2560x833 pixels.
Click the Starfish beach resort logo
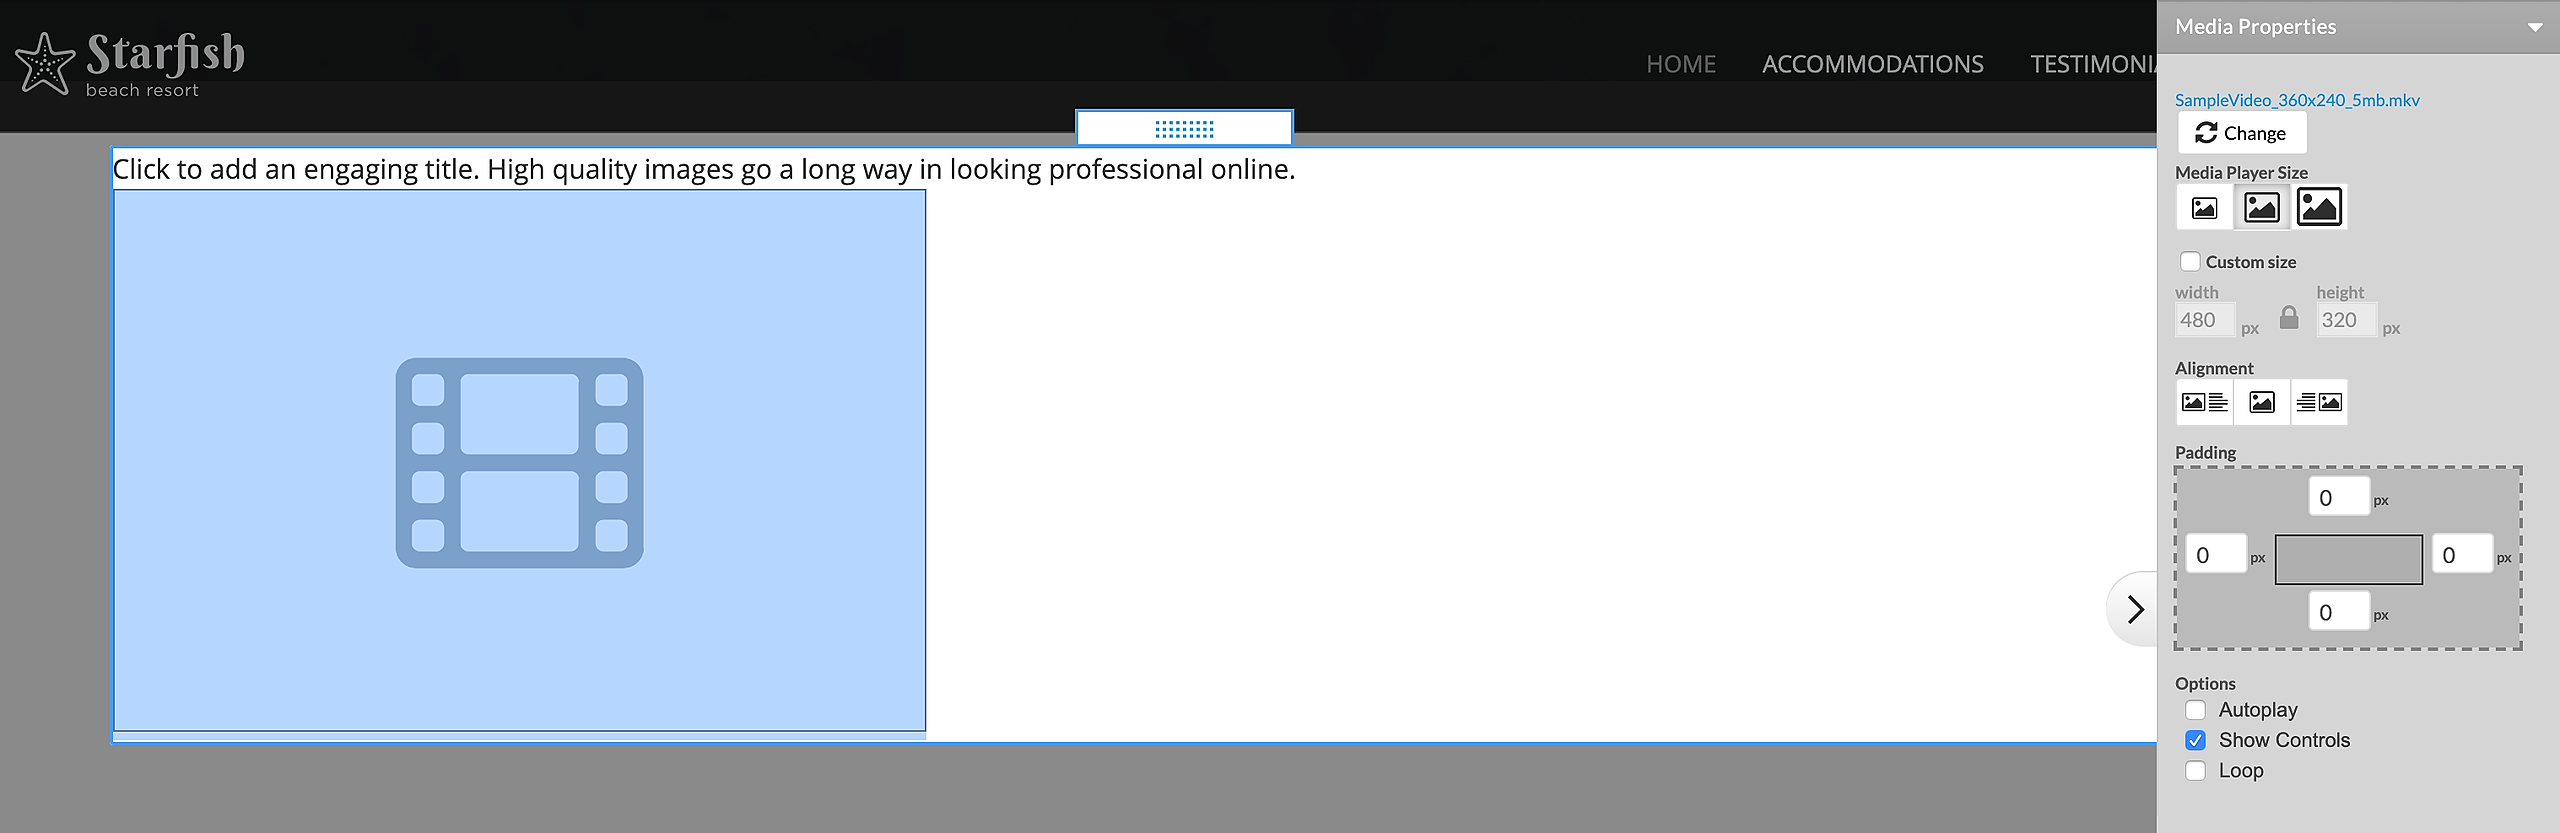point(130,64)
